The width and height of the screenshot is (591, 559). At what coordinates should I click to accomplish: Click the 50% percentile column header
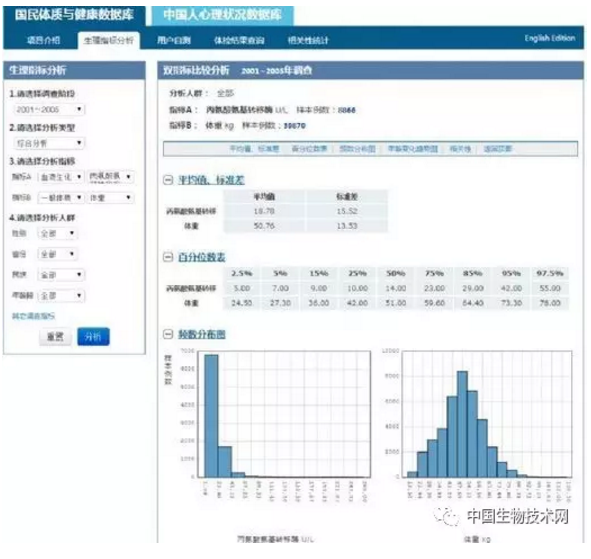tap(396, 273)
